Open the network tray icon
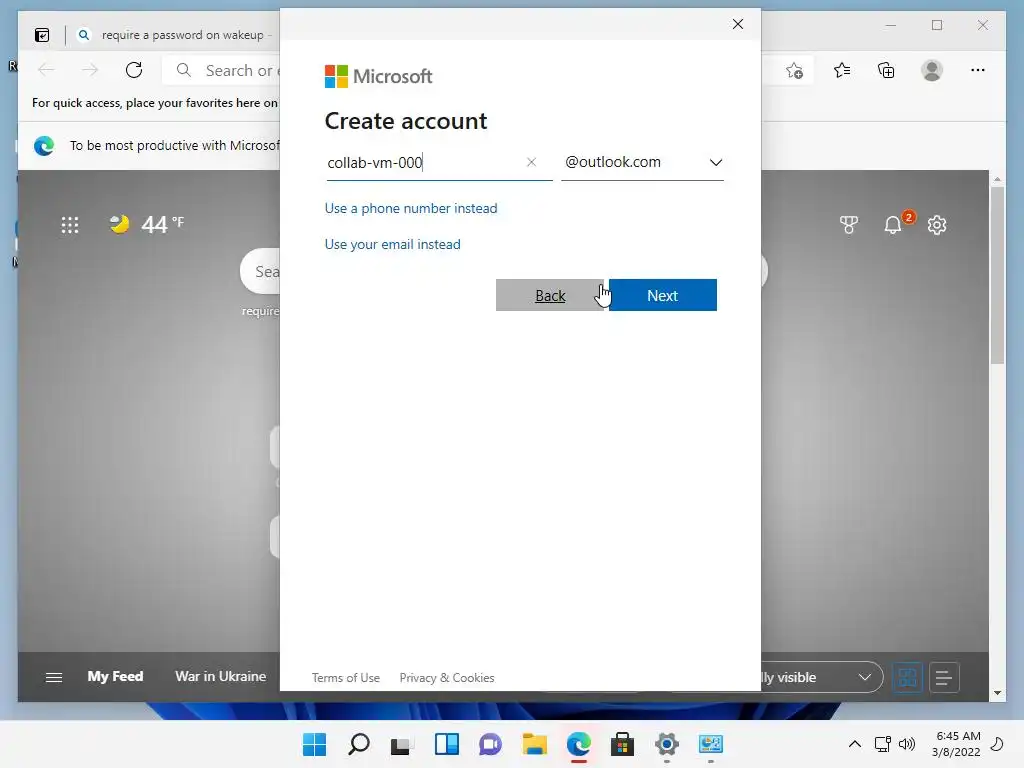The width and height of the screenshot is (1024, 768). click(x=883, y=744)
